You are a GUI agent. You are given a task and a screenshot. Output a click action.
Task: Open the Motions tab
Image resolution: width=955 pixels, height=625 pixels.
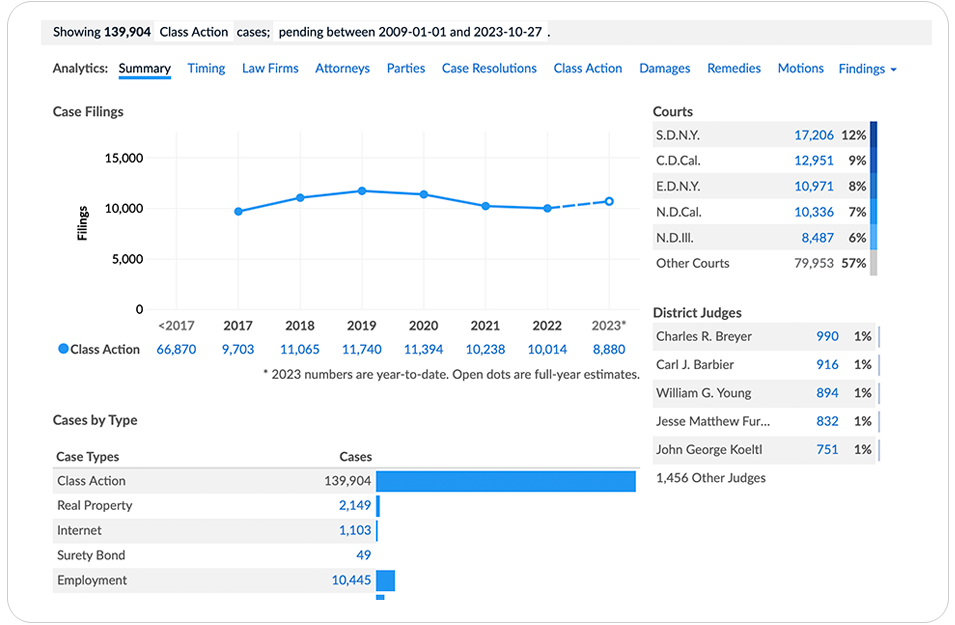pos(800,69)
